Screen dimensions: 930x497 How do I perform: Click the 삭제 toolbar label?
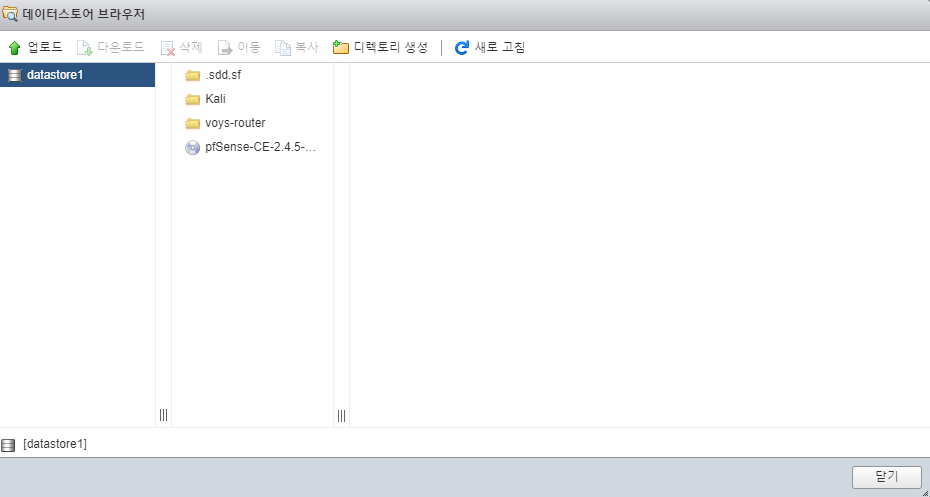(x=190, y=47)
